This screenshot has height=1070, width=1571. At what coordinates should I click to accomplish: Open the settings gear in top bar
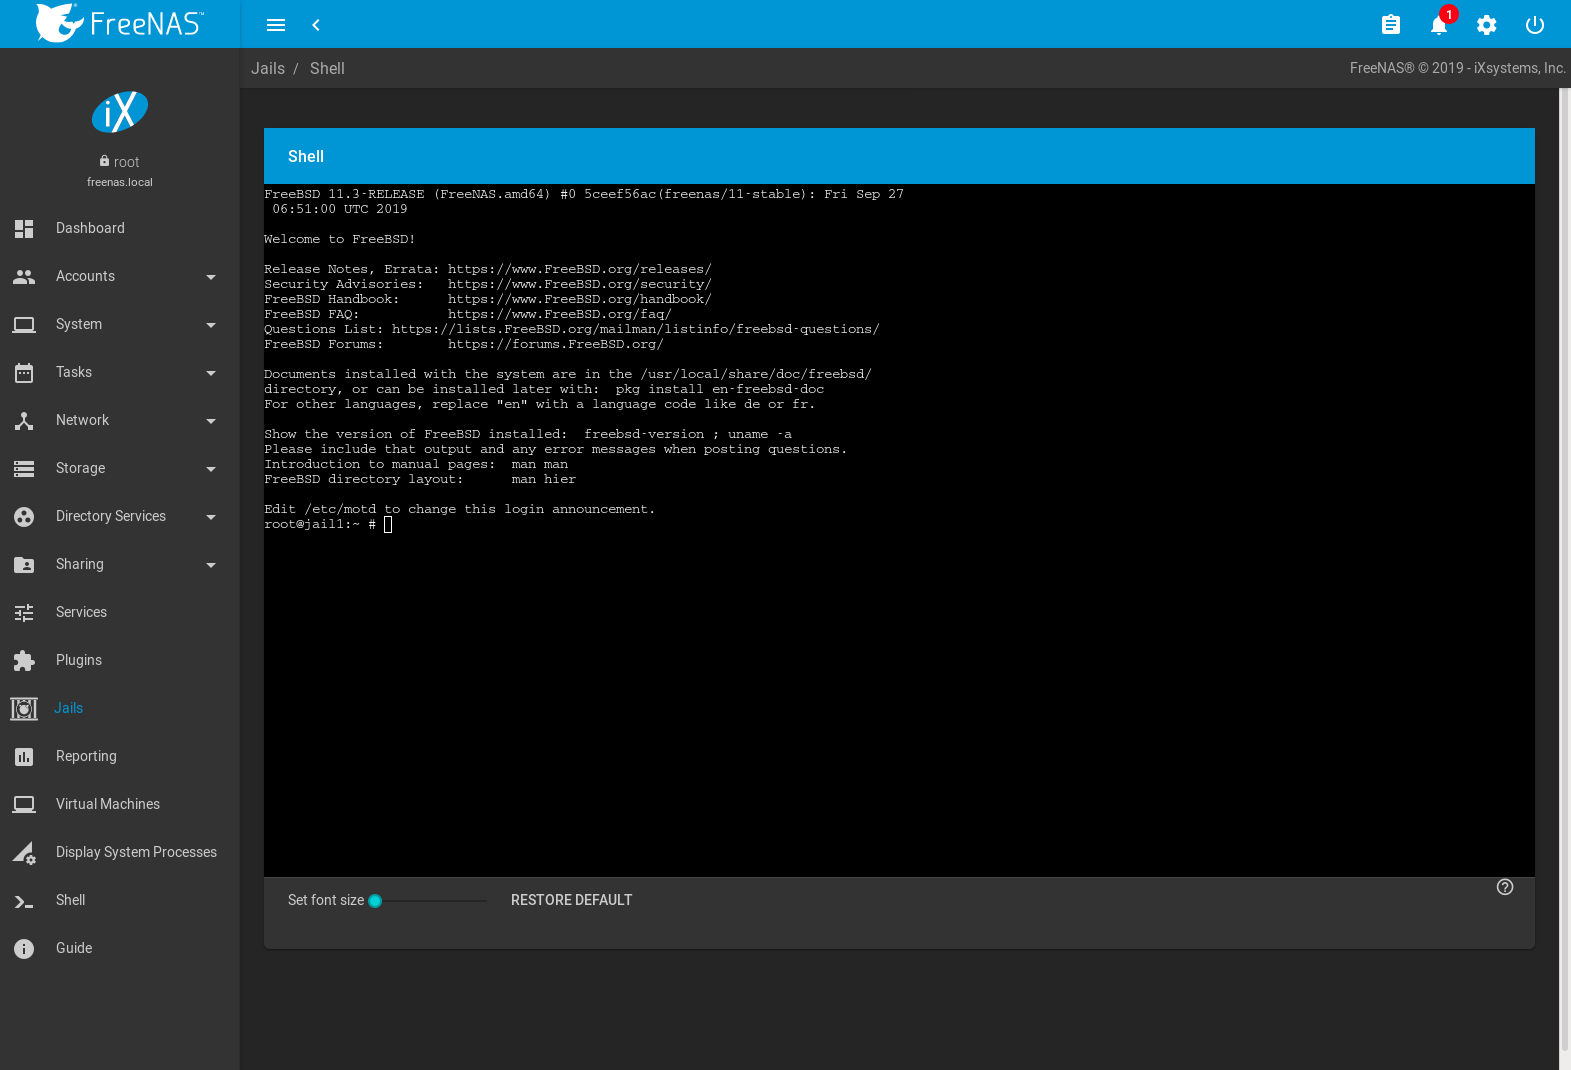(x=1486, y=25)
